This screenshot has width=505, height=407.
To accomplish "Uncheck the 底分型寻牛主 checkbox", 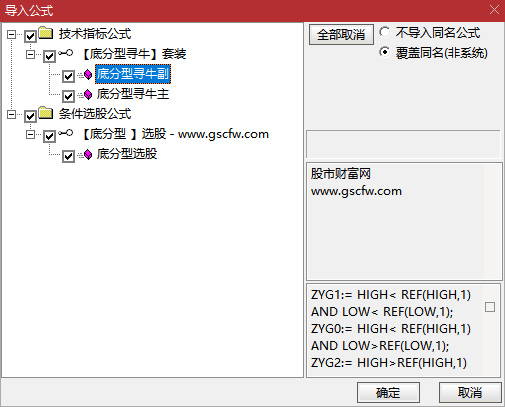I will click(x=68, y=96).
